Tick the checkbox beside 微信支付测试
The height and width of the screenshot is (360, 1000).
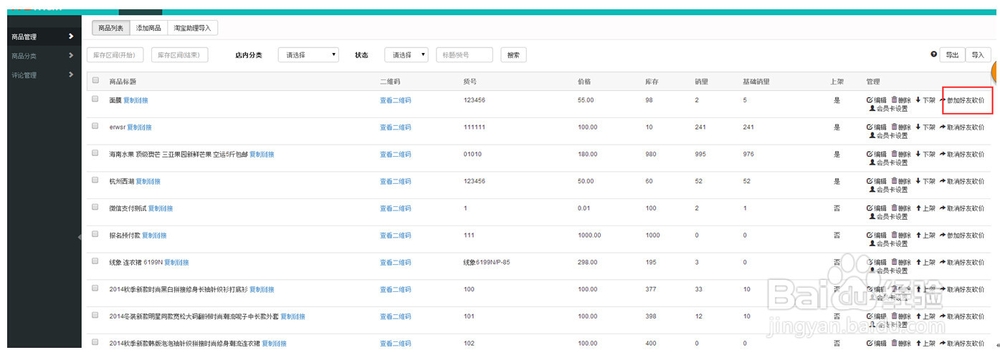95,207
